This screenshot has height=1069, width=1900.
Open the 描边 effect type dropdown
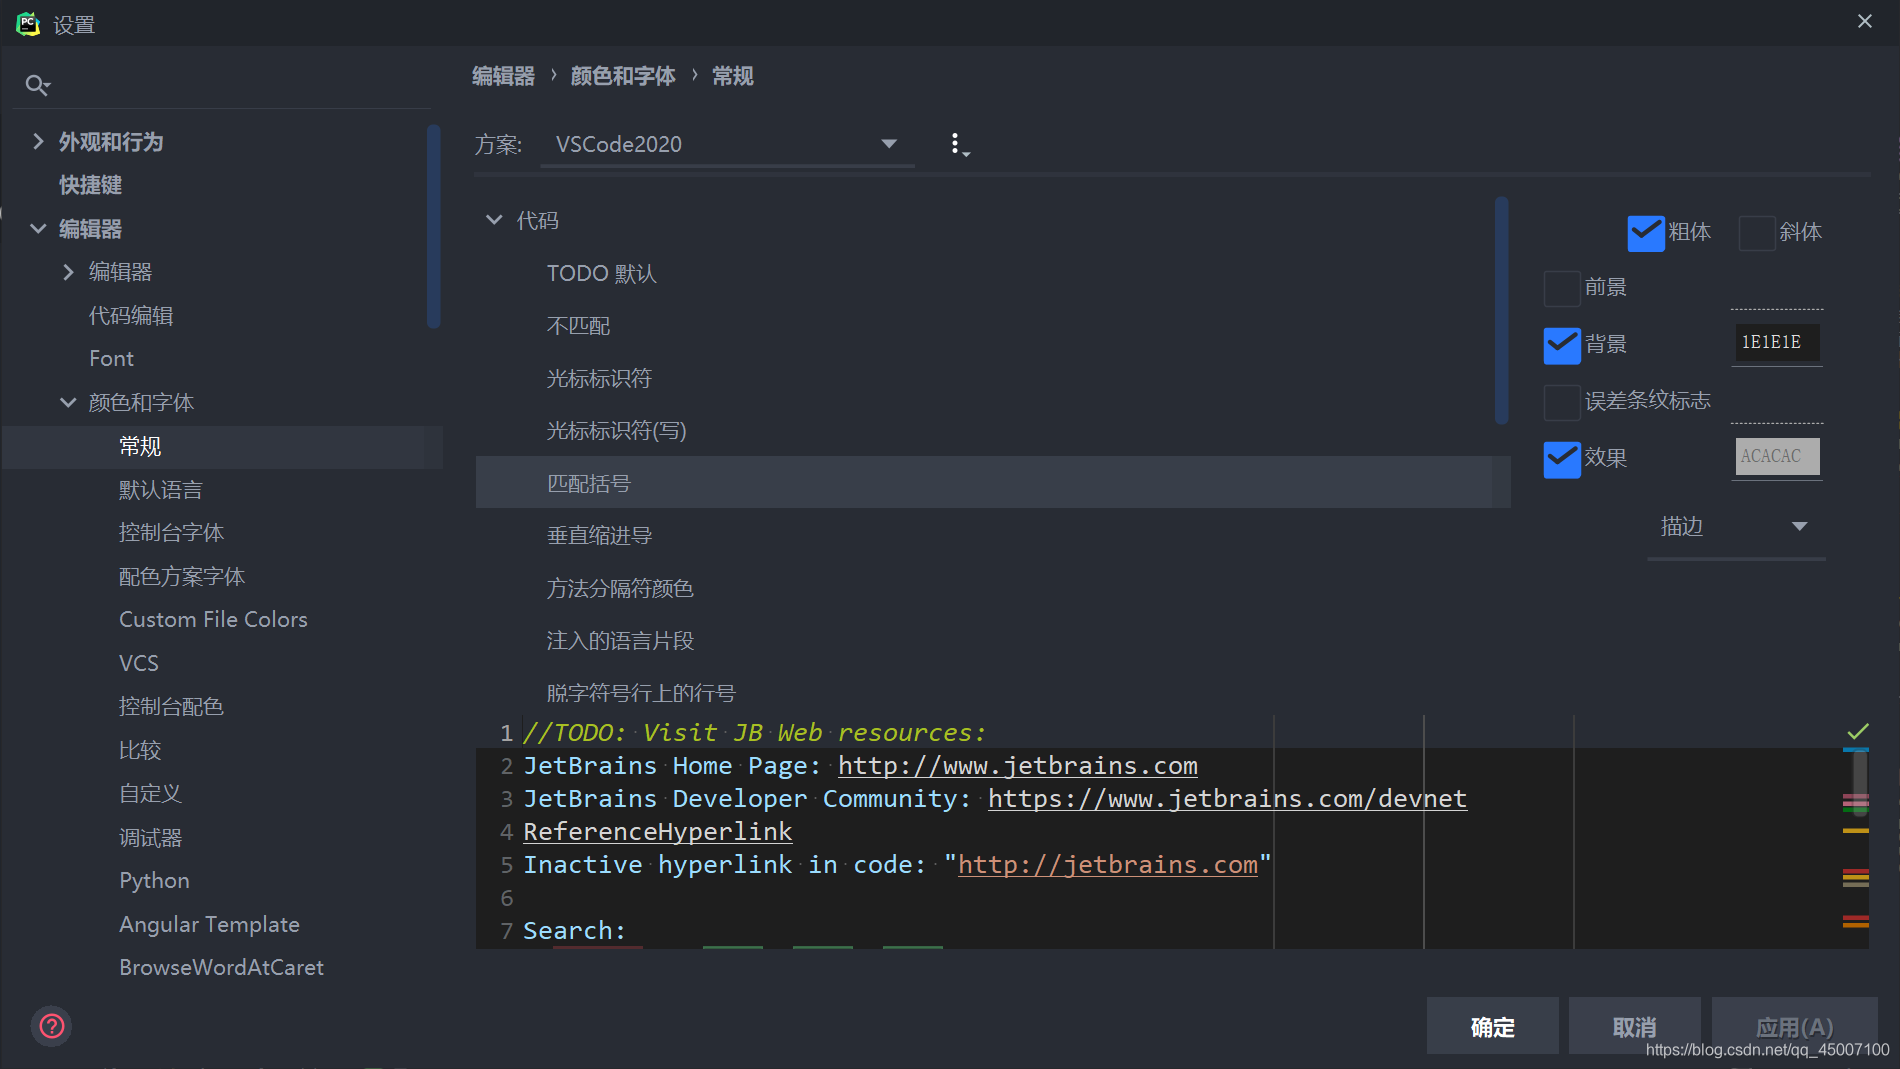click(1736, 527)
